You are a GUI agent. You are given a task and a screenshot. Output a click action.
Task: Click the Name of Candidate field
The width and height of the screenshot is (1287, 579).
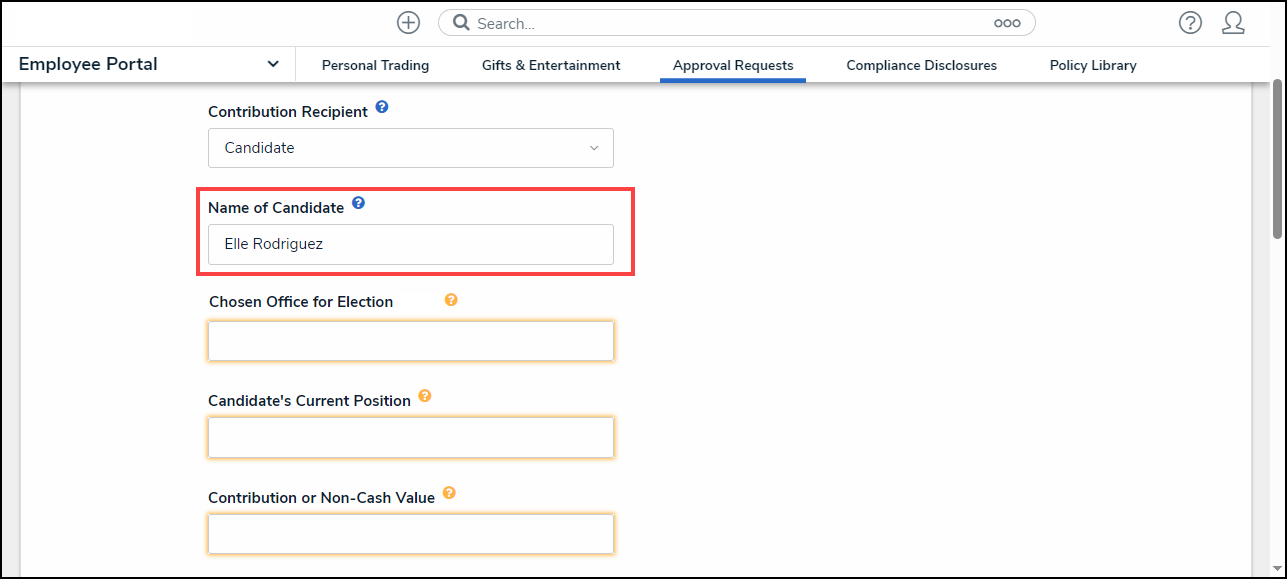(x=410, y=244)
